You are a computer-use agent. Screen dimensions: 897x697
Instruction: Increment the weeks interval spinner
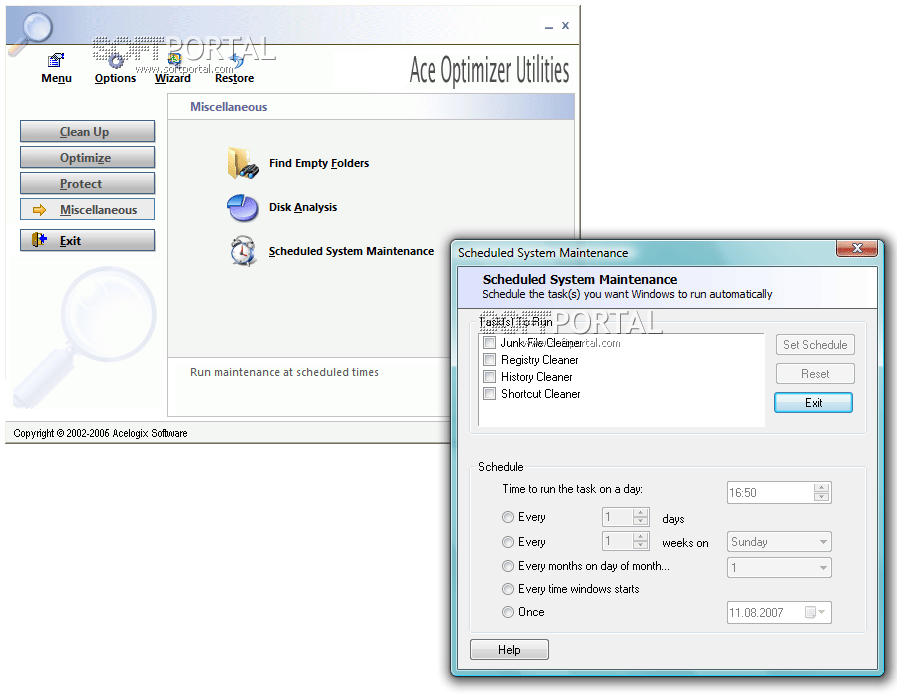coord(641,537)
